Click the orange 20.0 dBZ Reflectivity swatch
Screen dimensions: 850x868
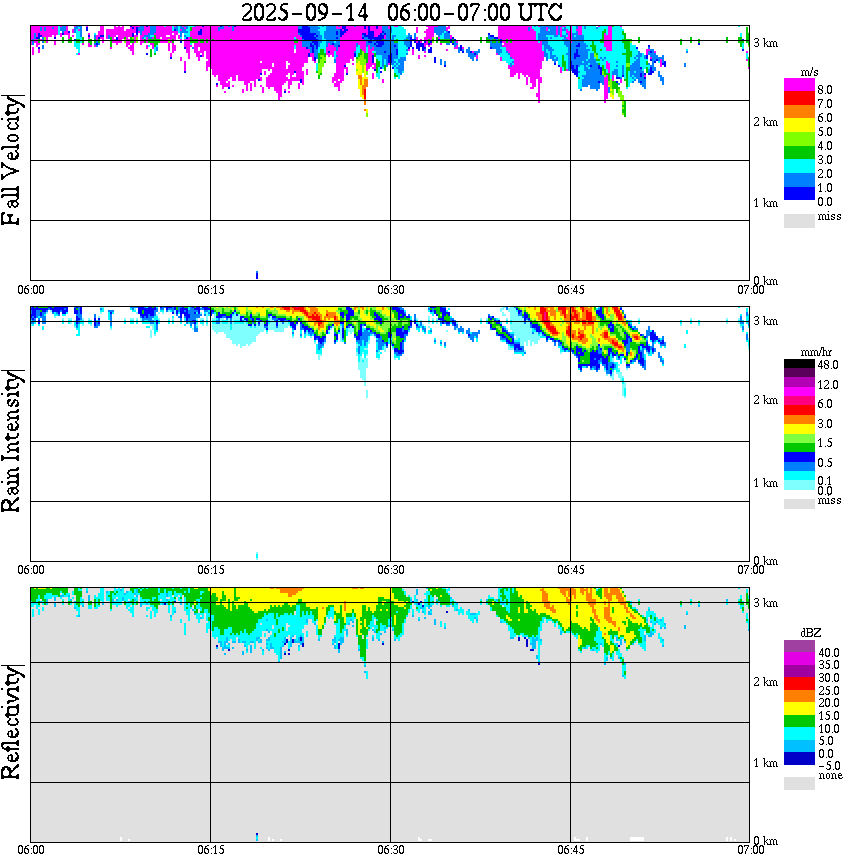coord(799,696)
